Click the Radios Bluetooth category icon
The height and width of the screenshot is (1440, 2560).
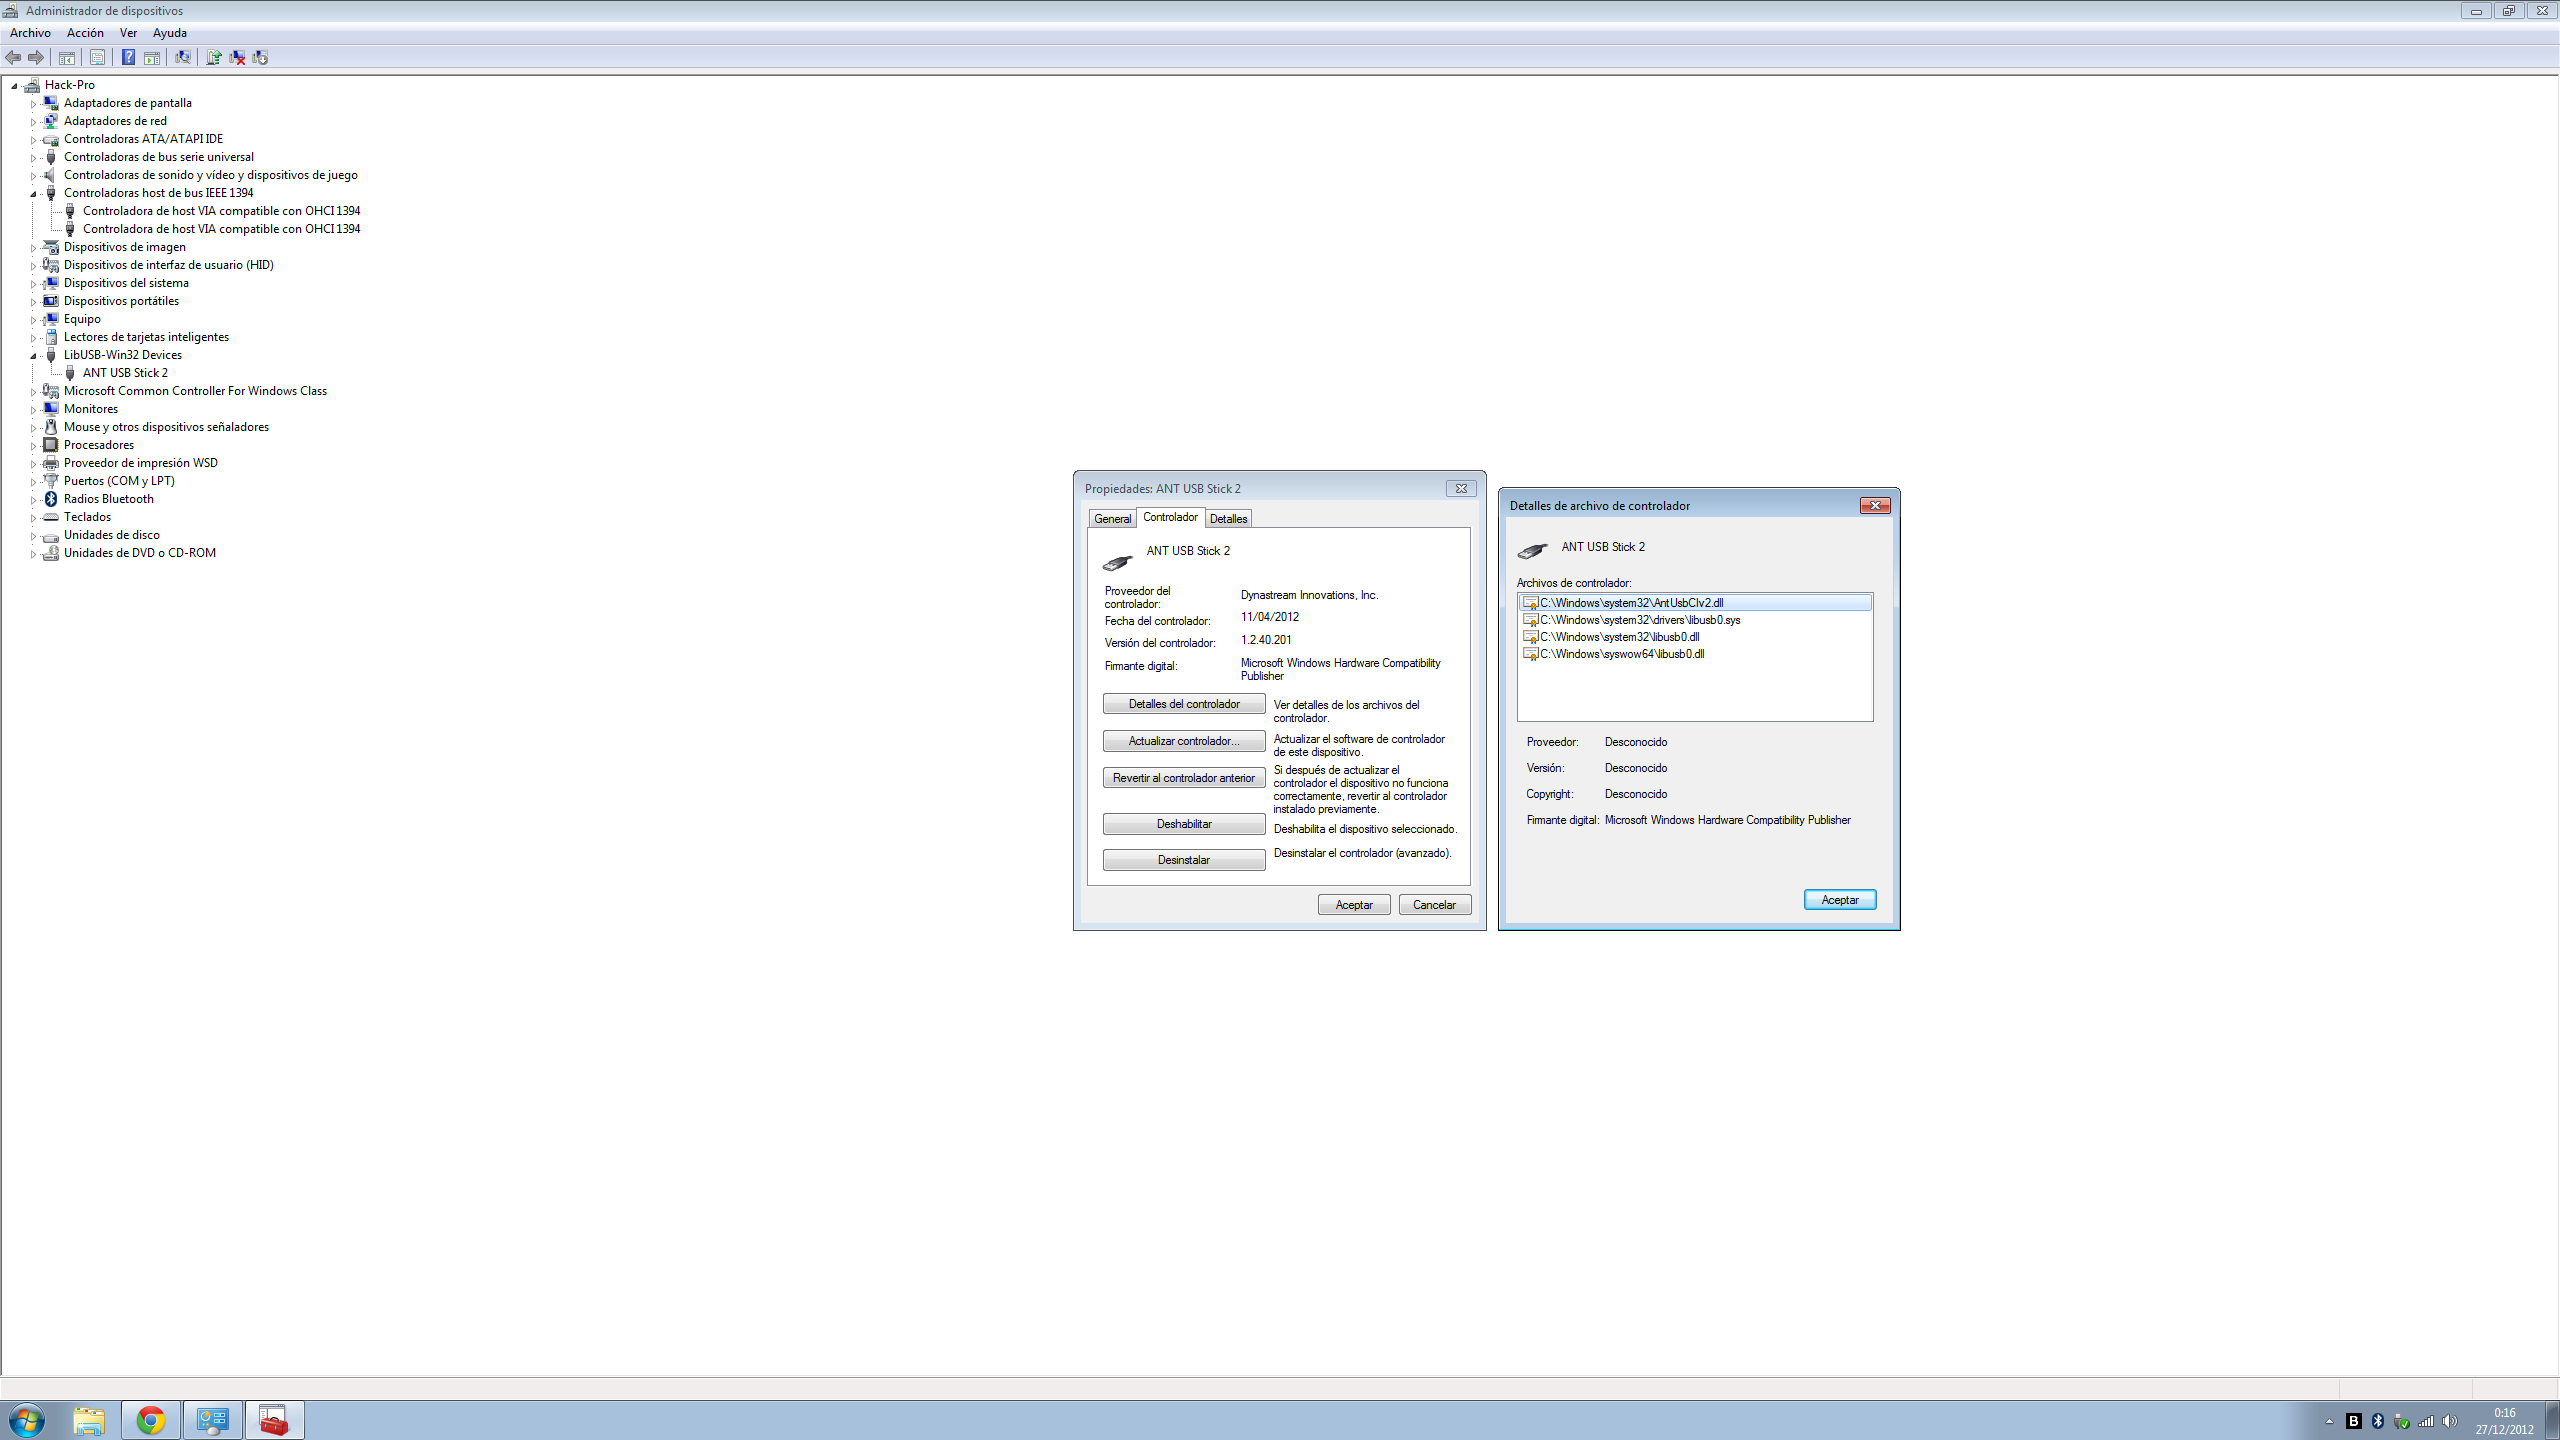coord(51,499)
